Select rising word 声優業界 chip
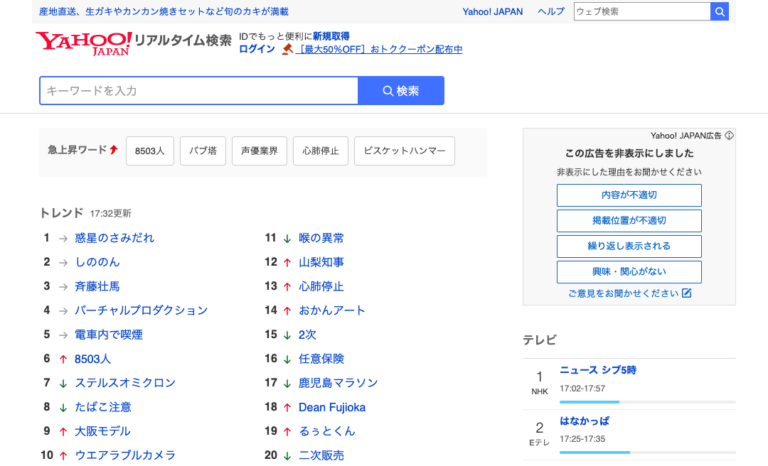The image size is (768, 466). coord(260,151)
